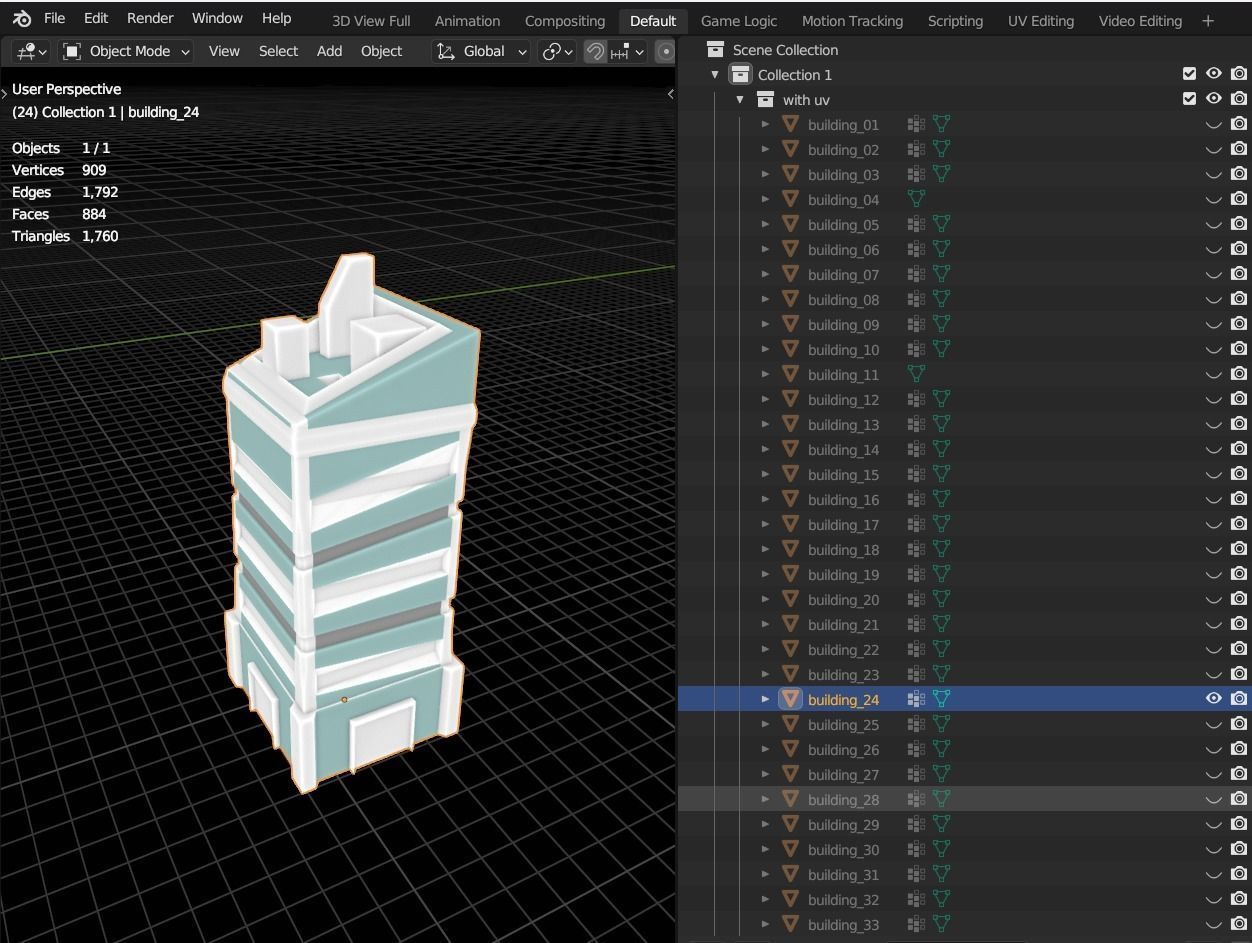1252x943 pixels.
Task: Click the render camera icon for building_24
Action: click(x=1239, y=699)
